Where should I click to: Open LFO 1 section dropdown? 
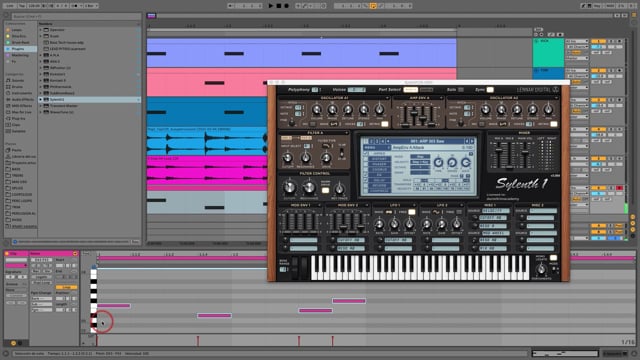coord(414,205)
